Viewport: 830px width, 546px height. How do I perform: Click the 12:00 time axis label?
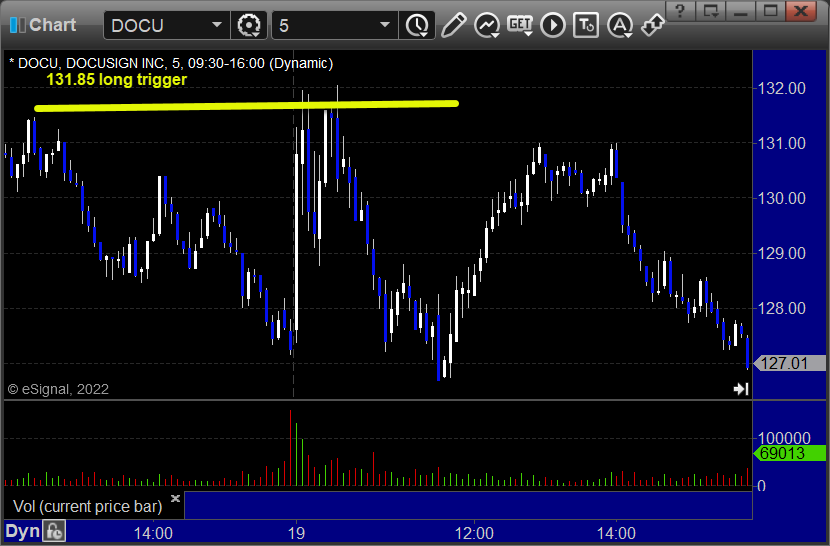point(474,533)
